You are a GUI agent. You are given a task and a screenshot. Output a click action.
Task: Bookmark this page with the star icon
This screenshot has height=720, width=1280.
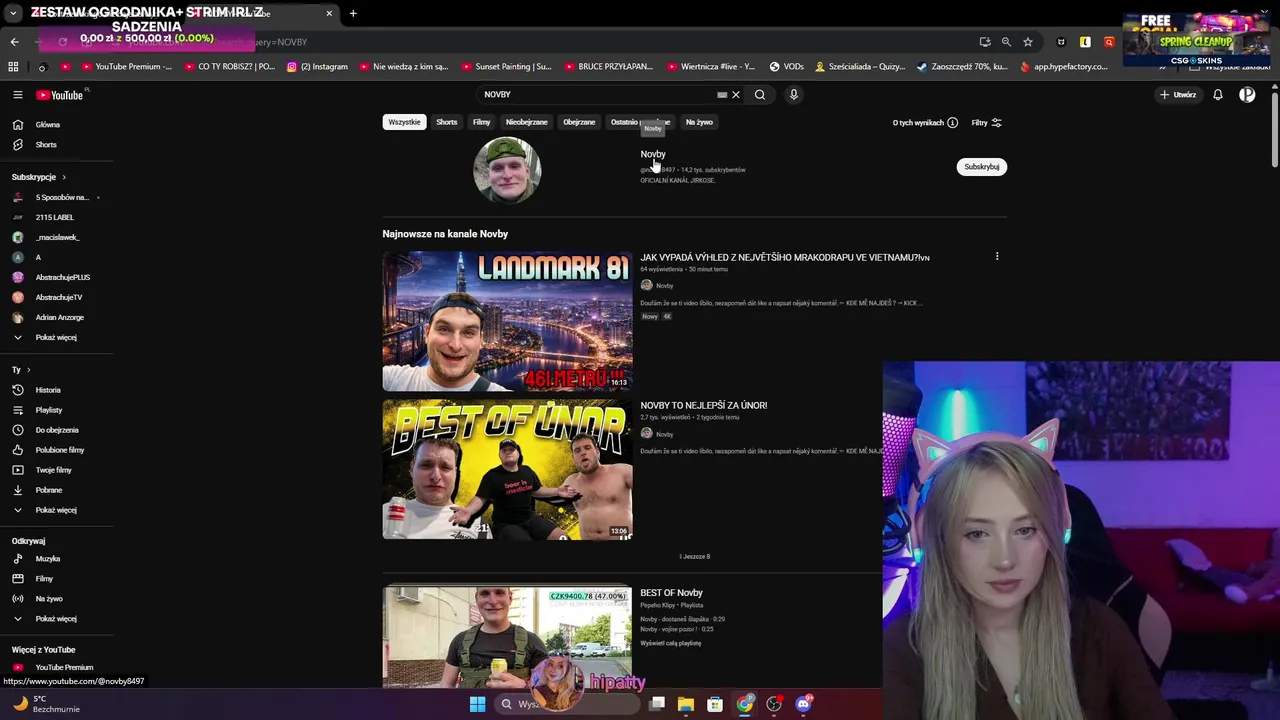(1027, 42)
